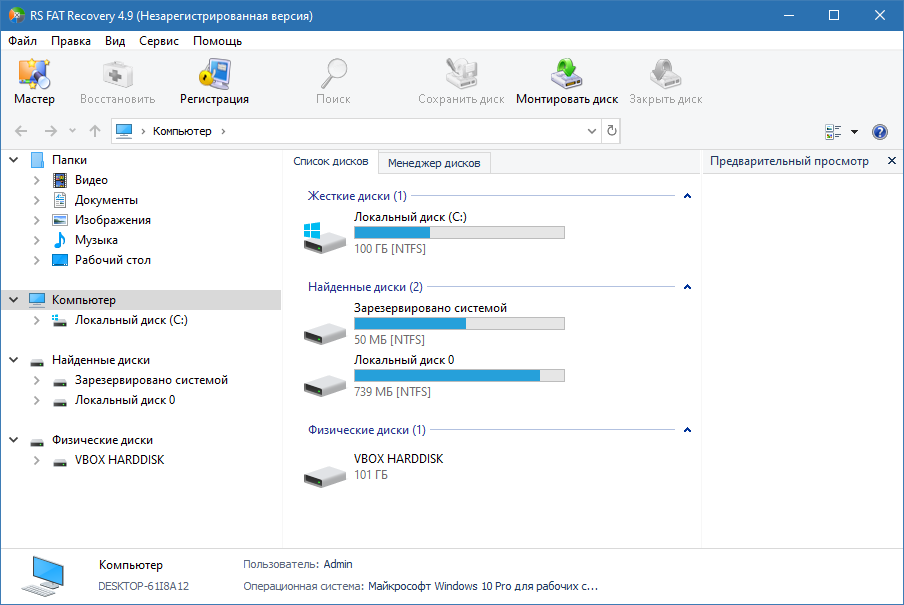
Task: Click the view mode icon
Action: point(833,132)
